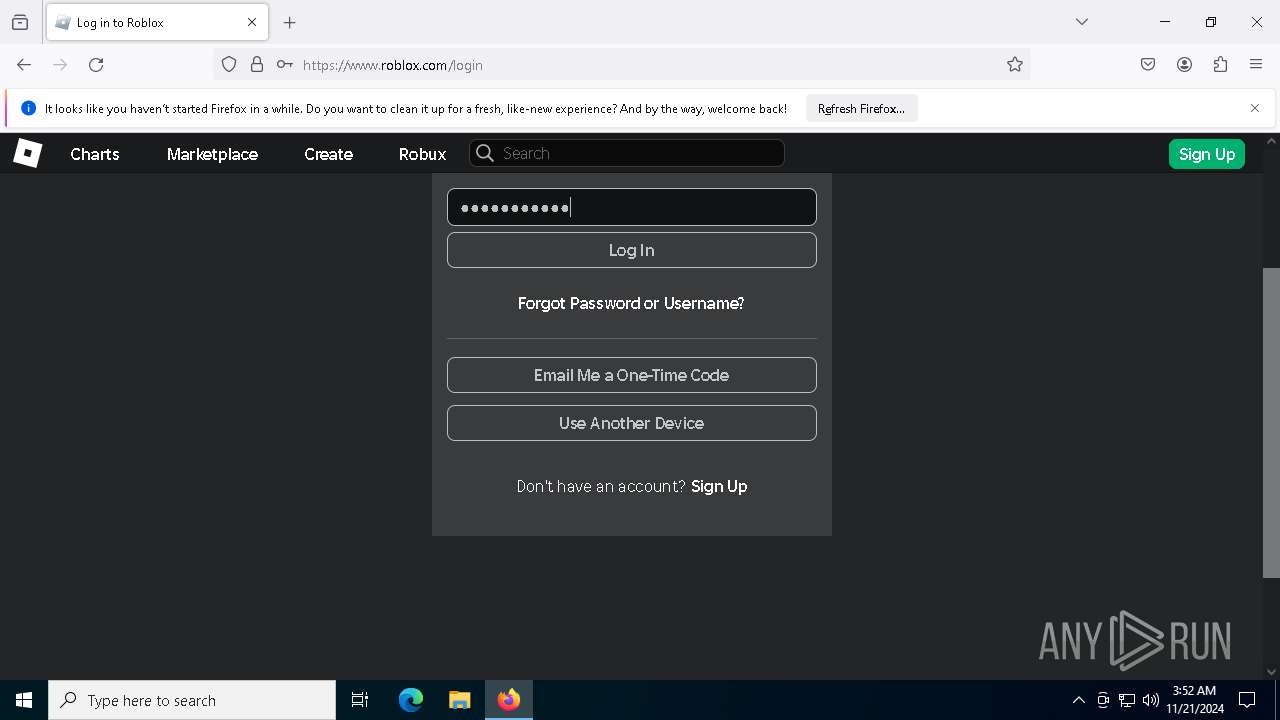
Task: Click the Sign Up link below the form
Action: tap(719, 486)
